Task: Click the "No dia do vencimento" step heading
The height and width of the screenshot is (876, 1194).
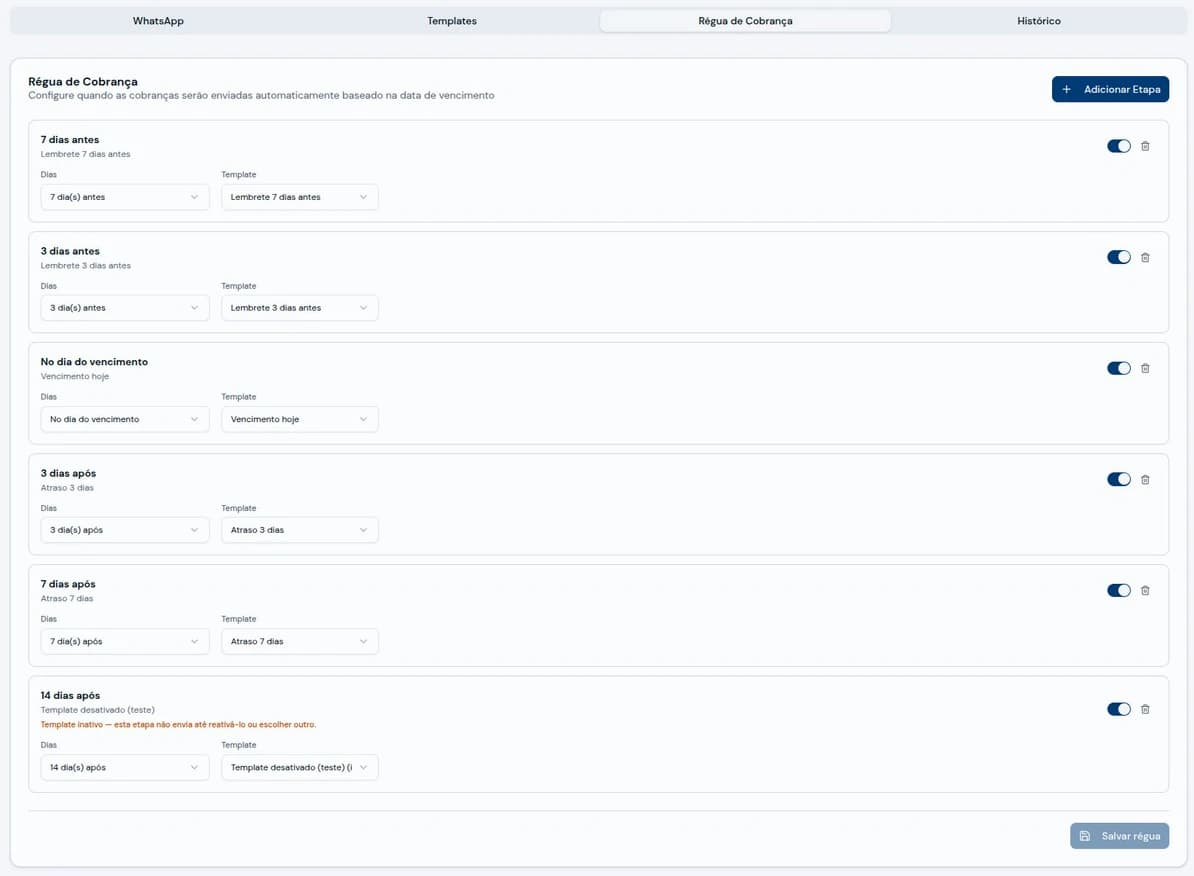Action: (x=94, y=362)
